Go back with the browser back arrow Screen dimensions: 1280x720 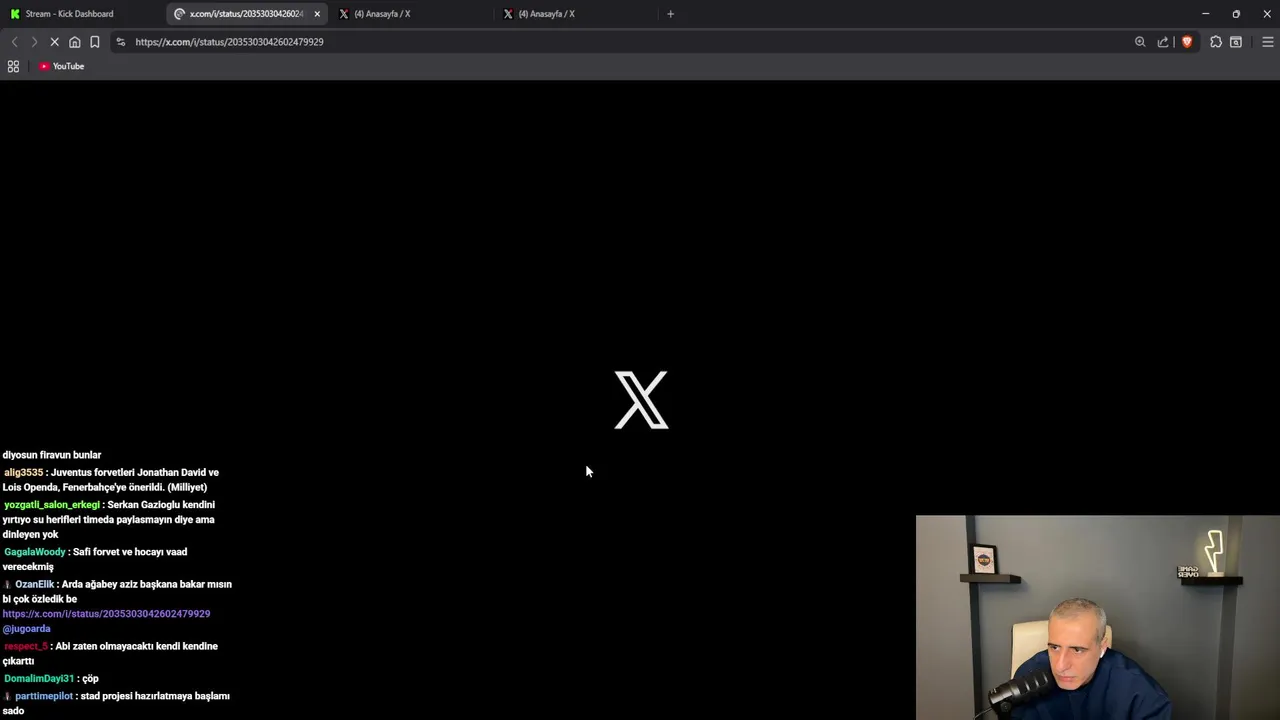click(14, 42)
